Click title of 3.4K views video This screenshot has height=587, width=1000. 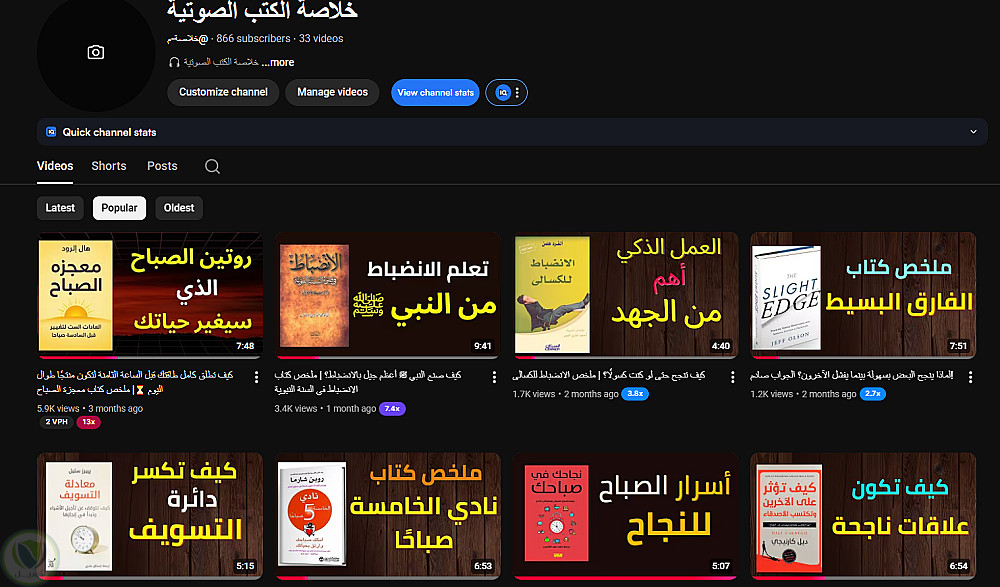pyautogui.click(x=368, y=382)
